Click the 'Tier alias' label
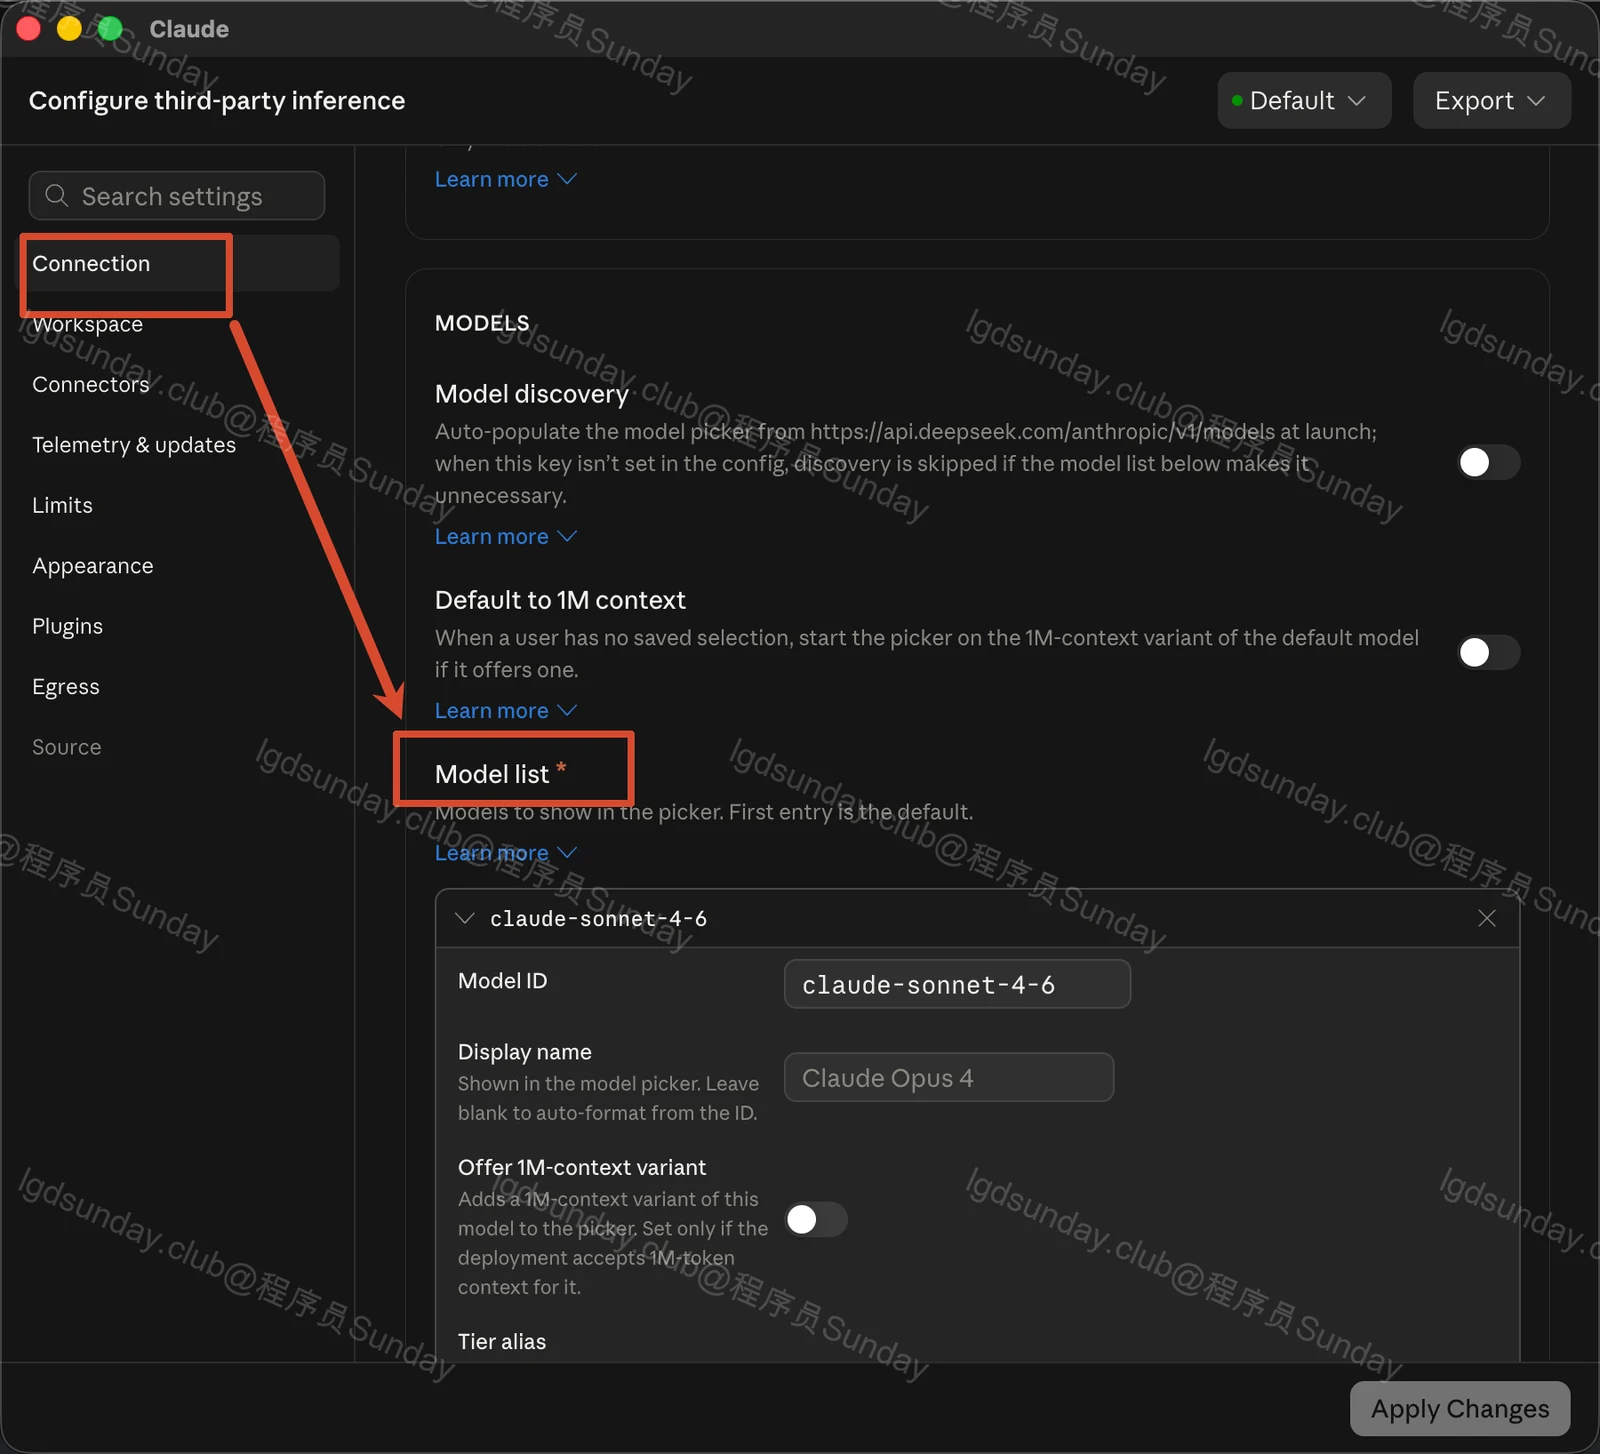Viewport: 1600px width, 1454px height. click(502, 1341)
